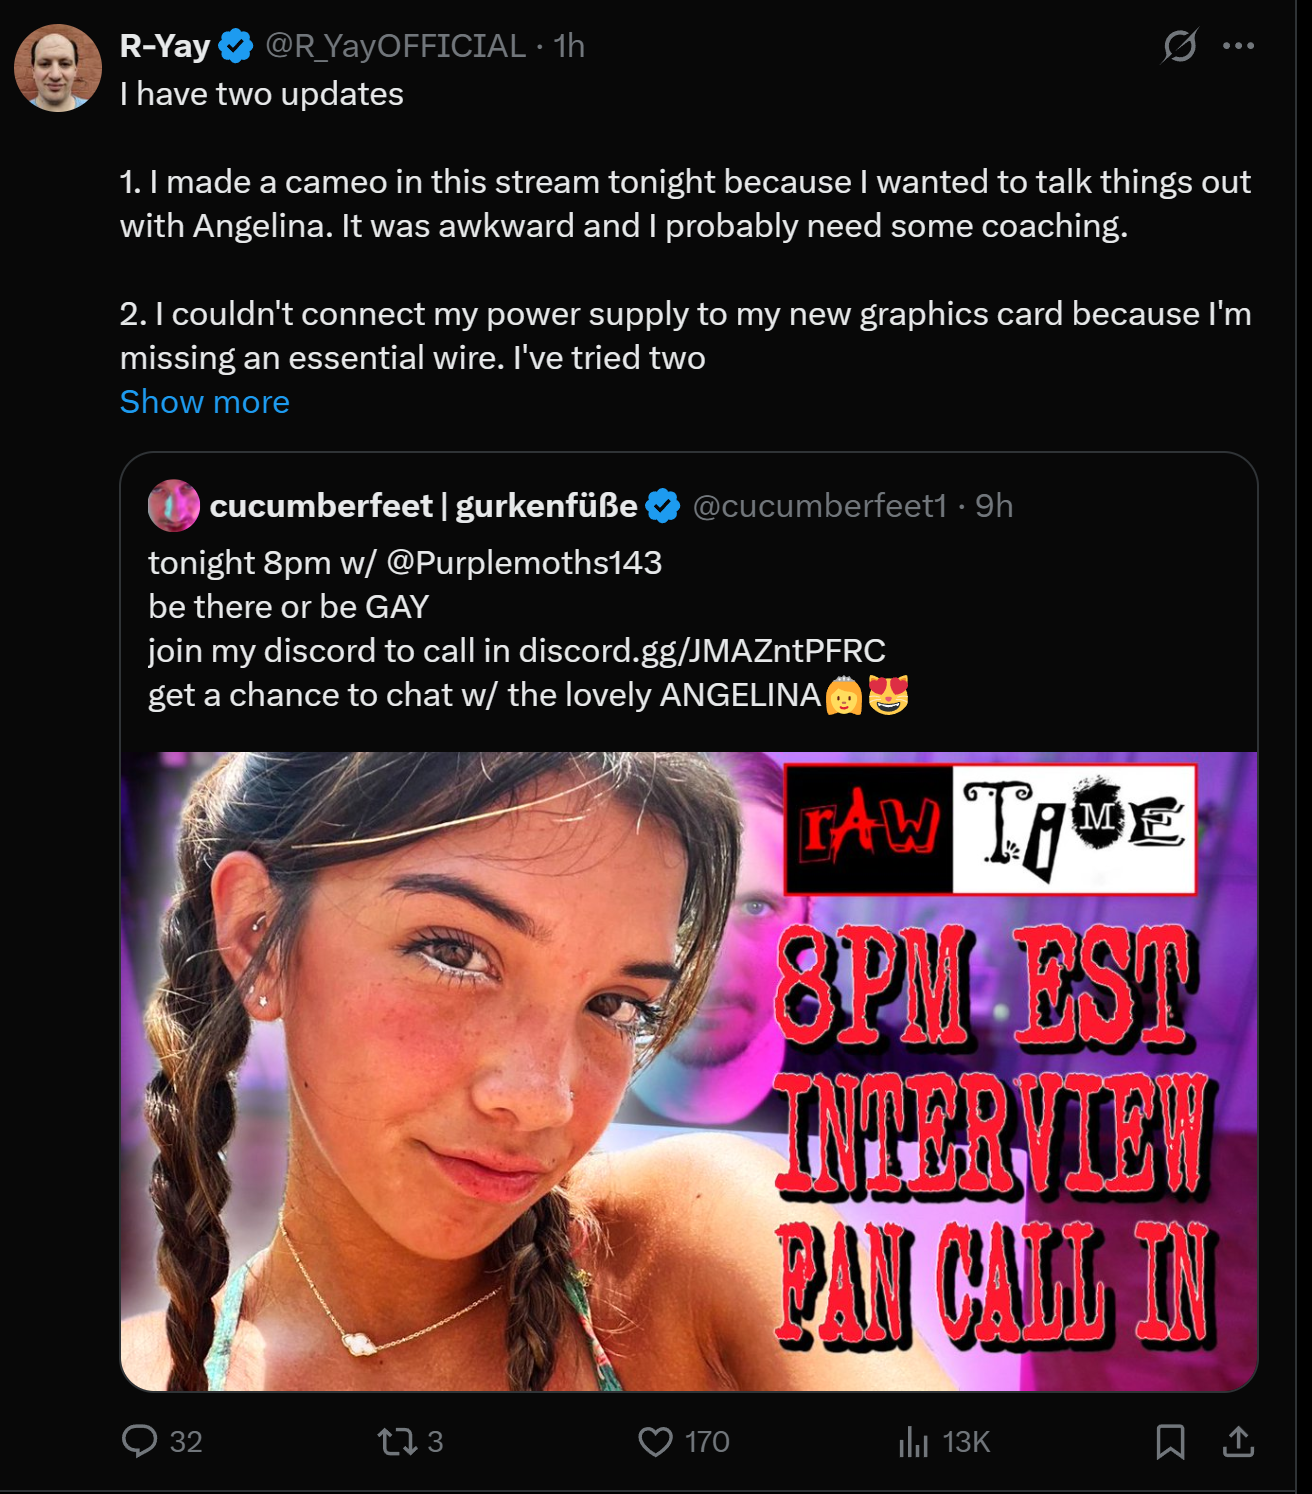Click the 9h quoted post timestamp
Viewport: 1312px width, 1494px height.
pyautogui.click(x=994, y=506)
